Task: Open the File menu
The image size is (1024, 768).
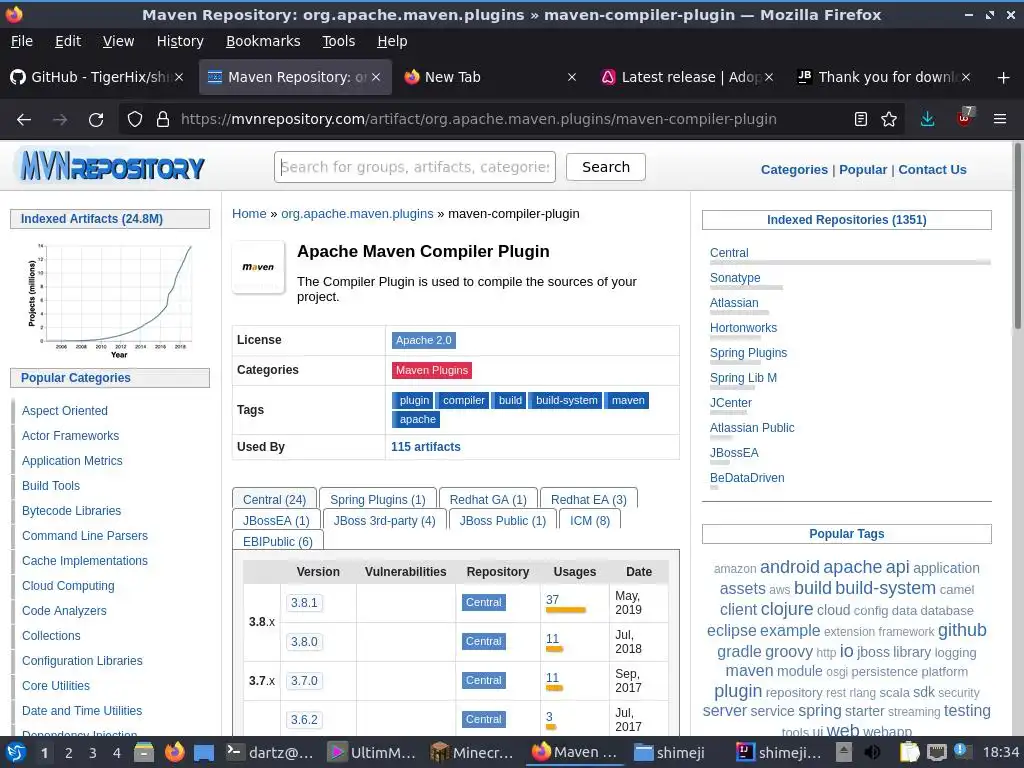Action: (x=22, y=41)
